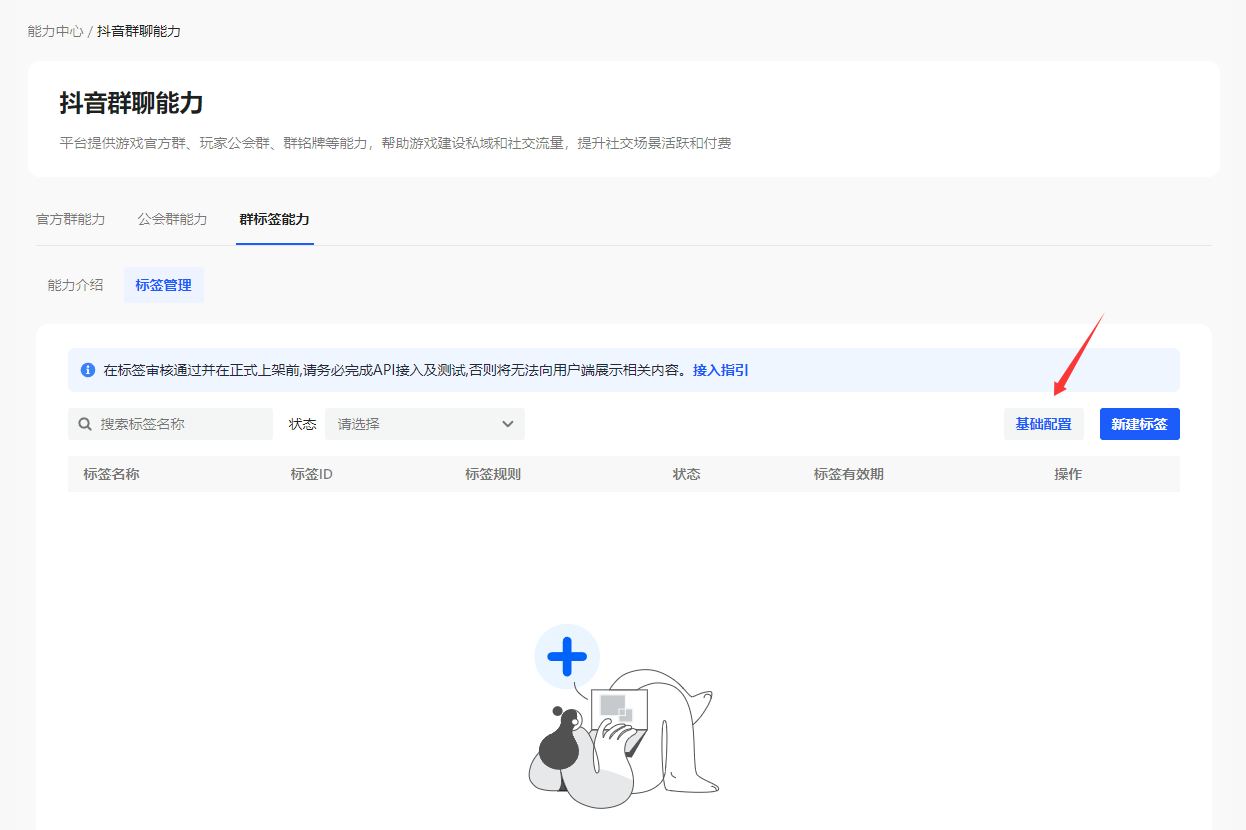Click the 操作 column header
The width and height of the screenshot is (1246, 830).
coord(1068,474)
